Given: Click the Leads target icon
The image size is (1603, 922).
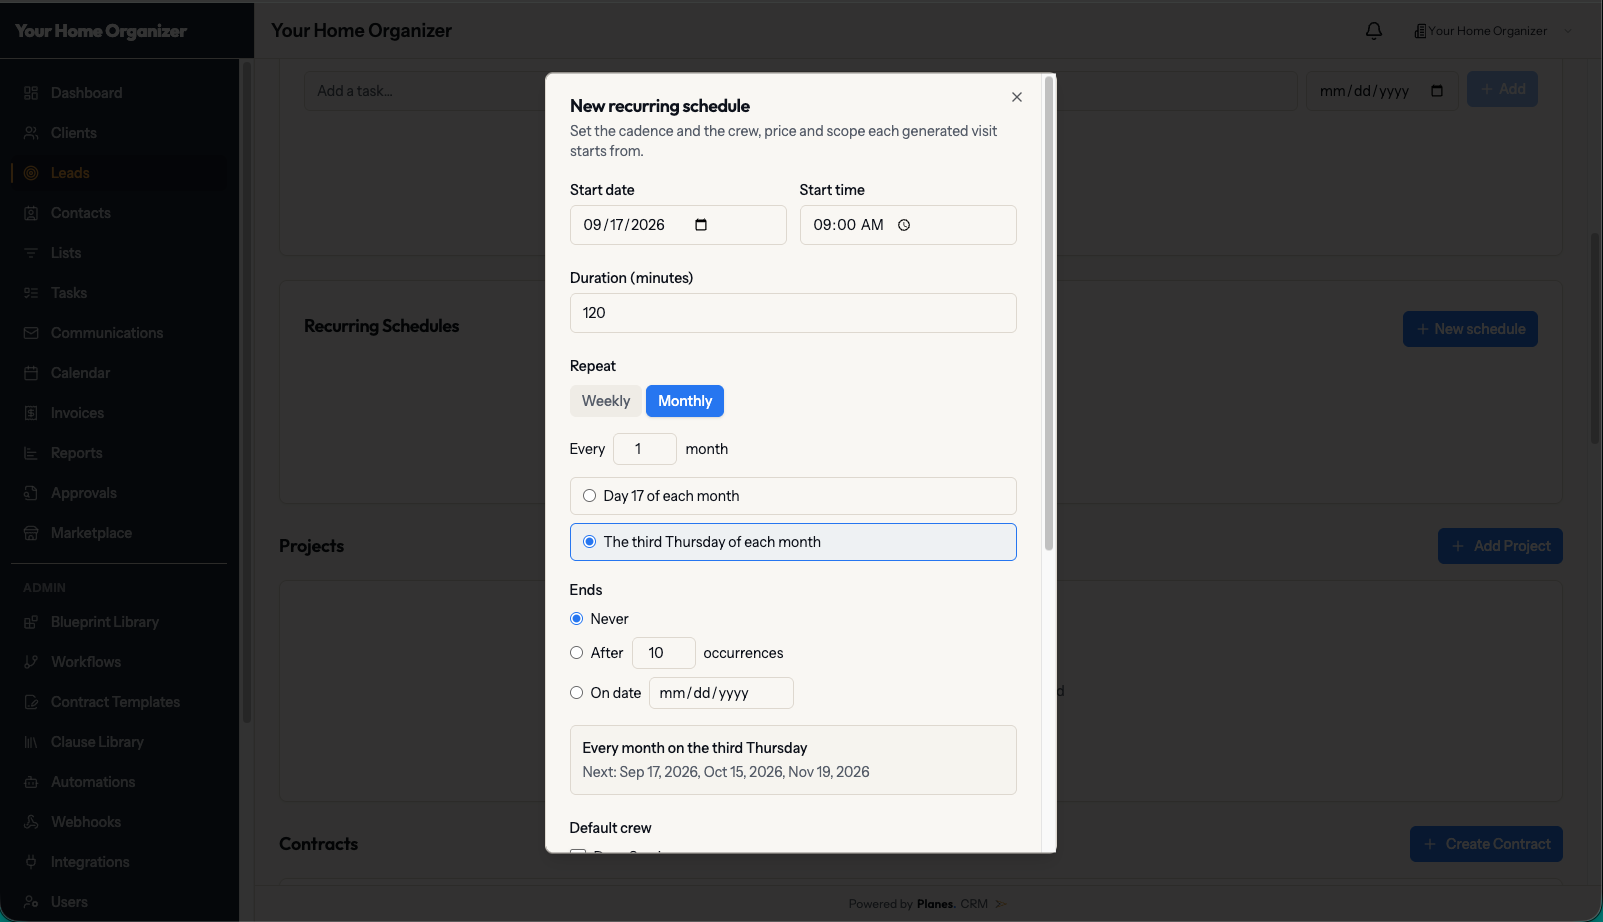Looking at the screenshot, I should coord(31,173).
